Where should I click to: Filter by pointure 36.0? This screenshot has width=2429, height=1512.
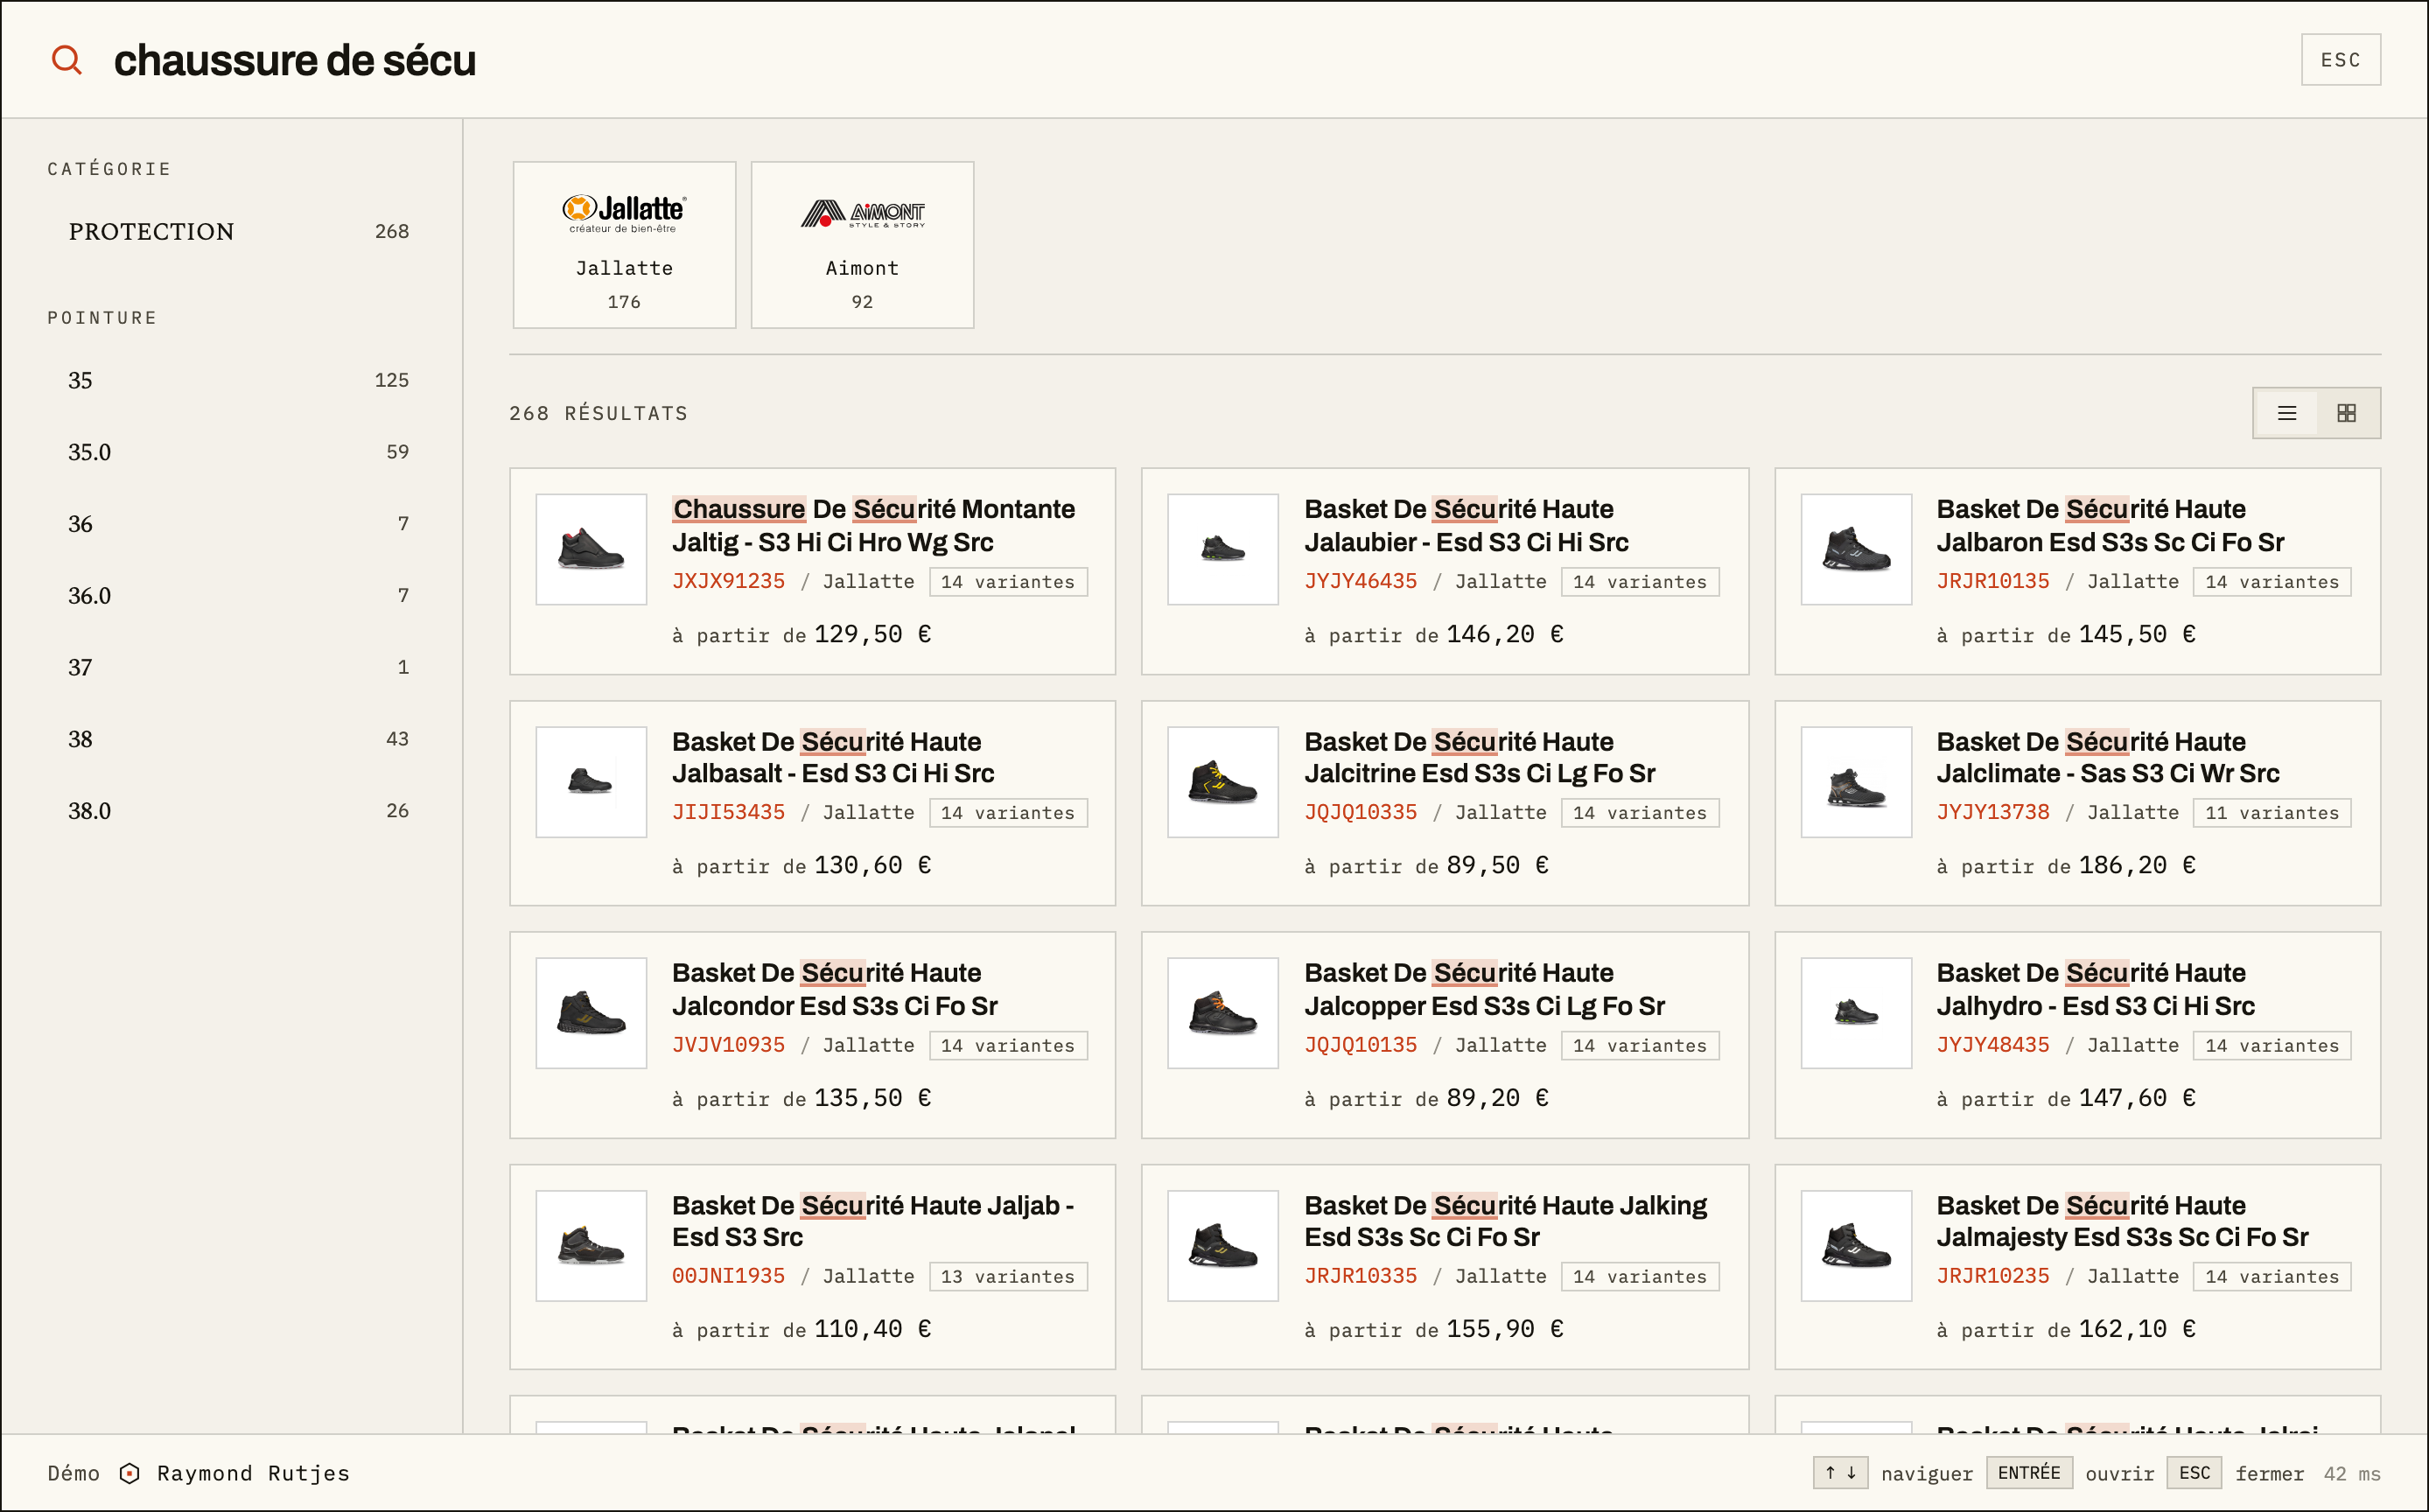(x=238, y=596)
